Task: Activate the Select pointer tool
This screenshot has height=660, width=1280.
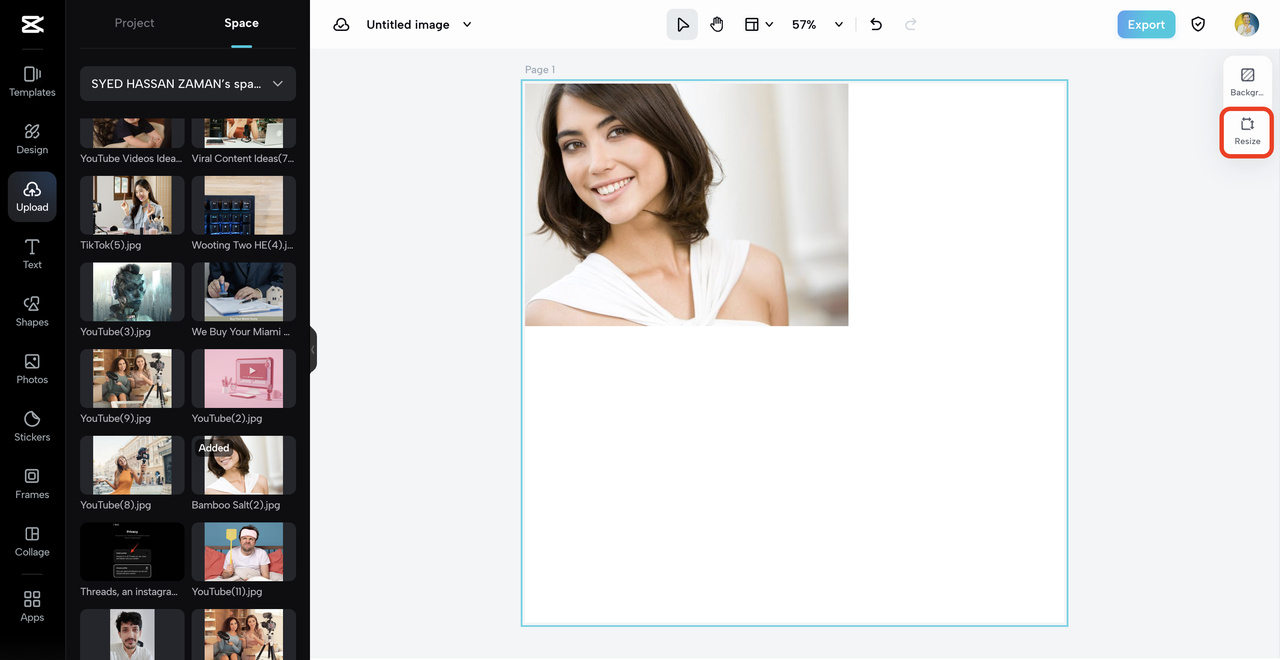Action: 682,24
